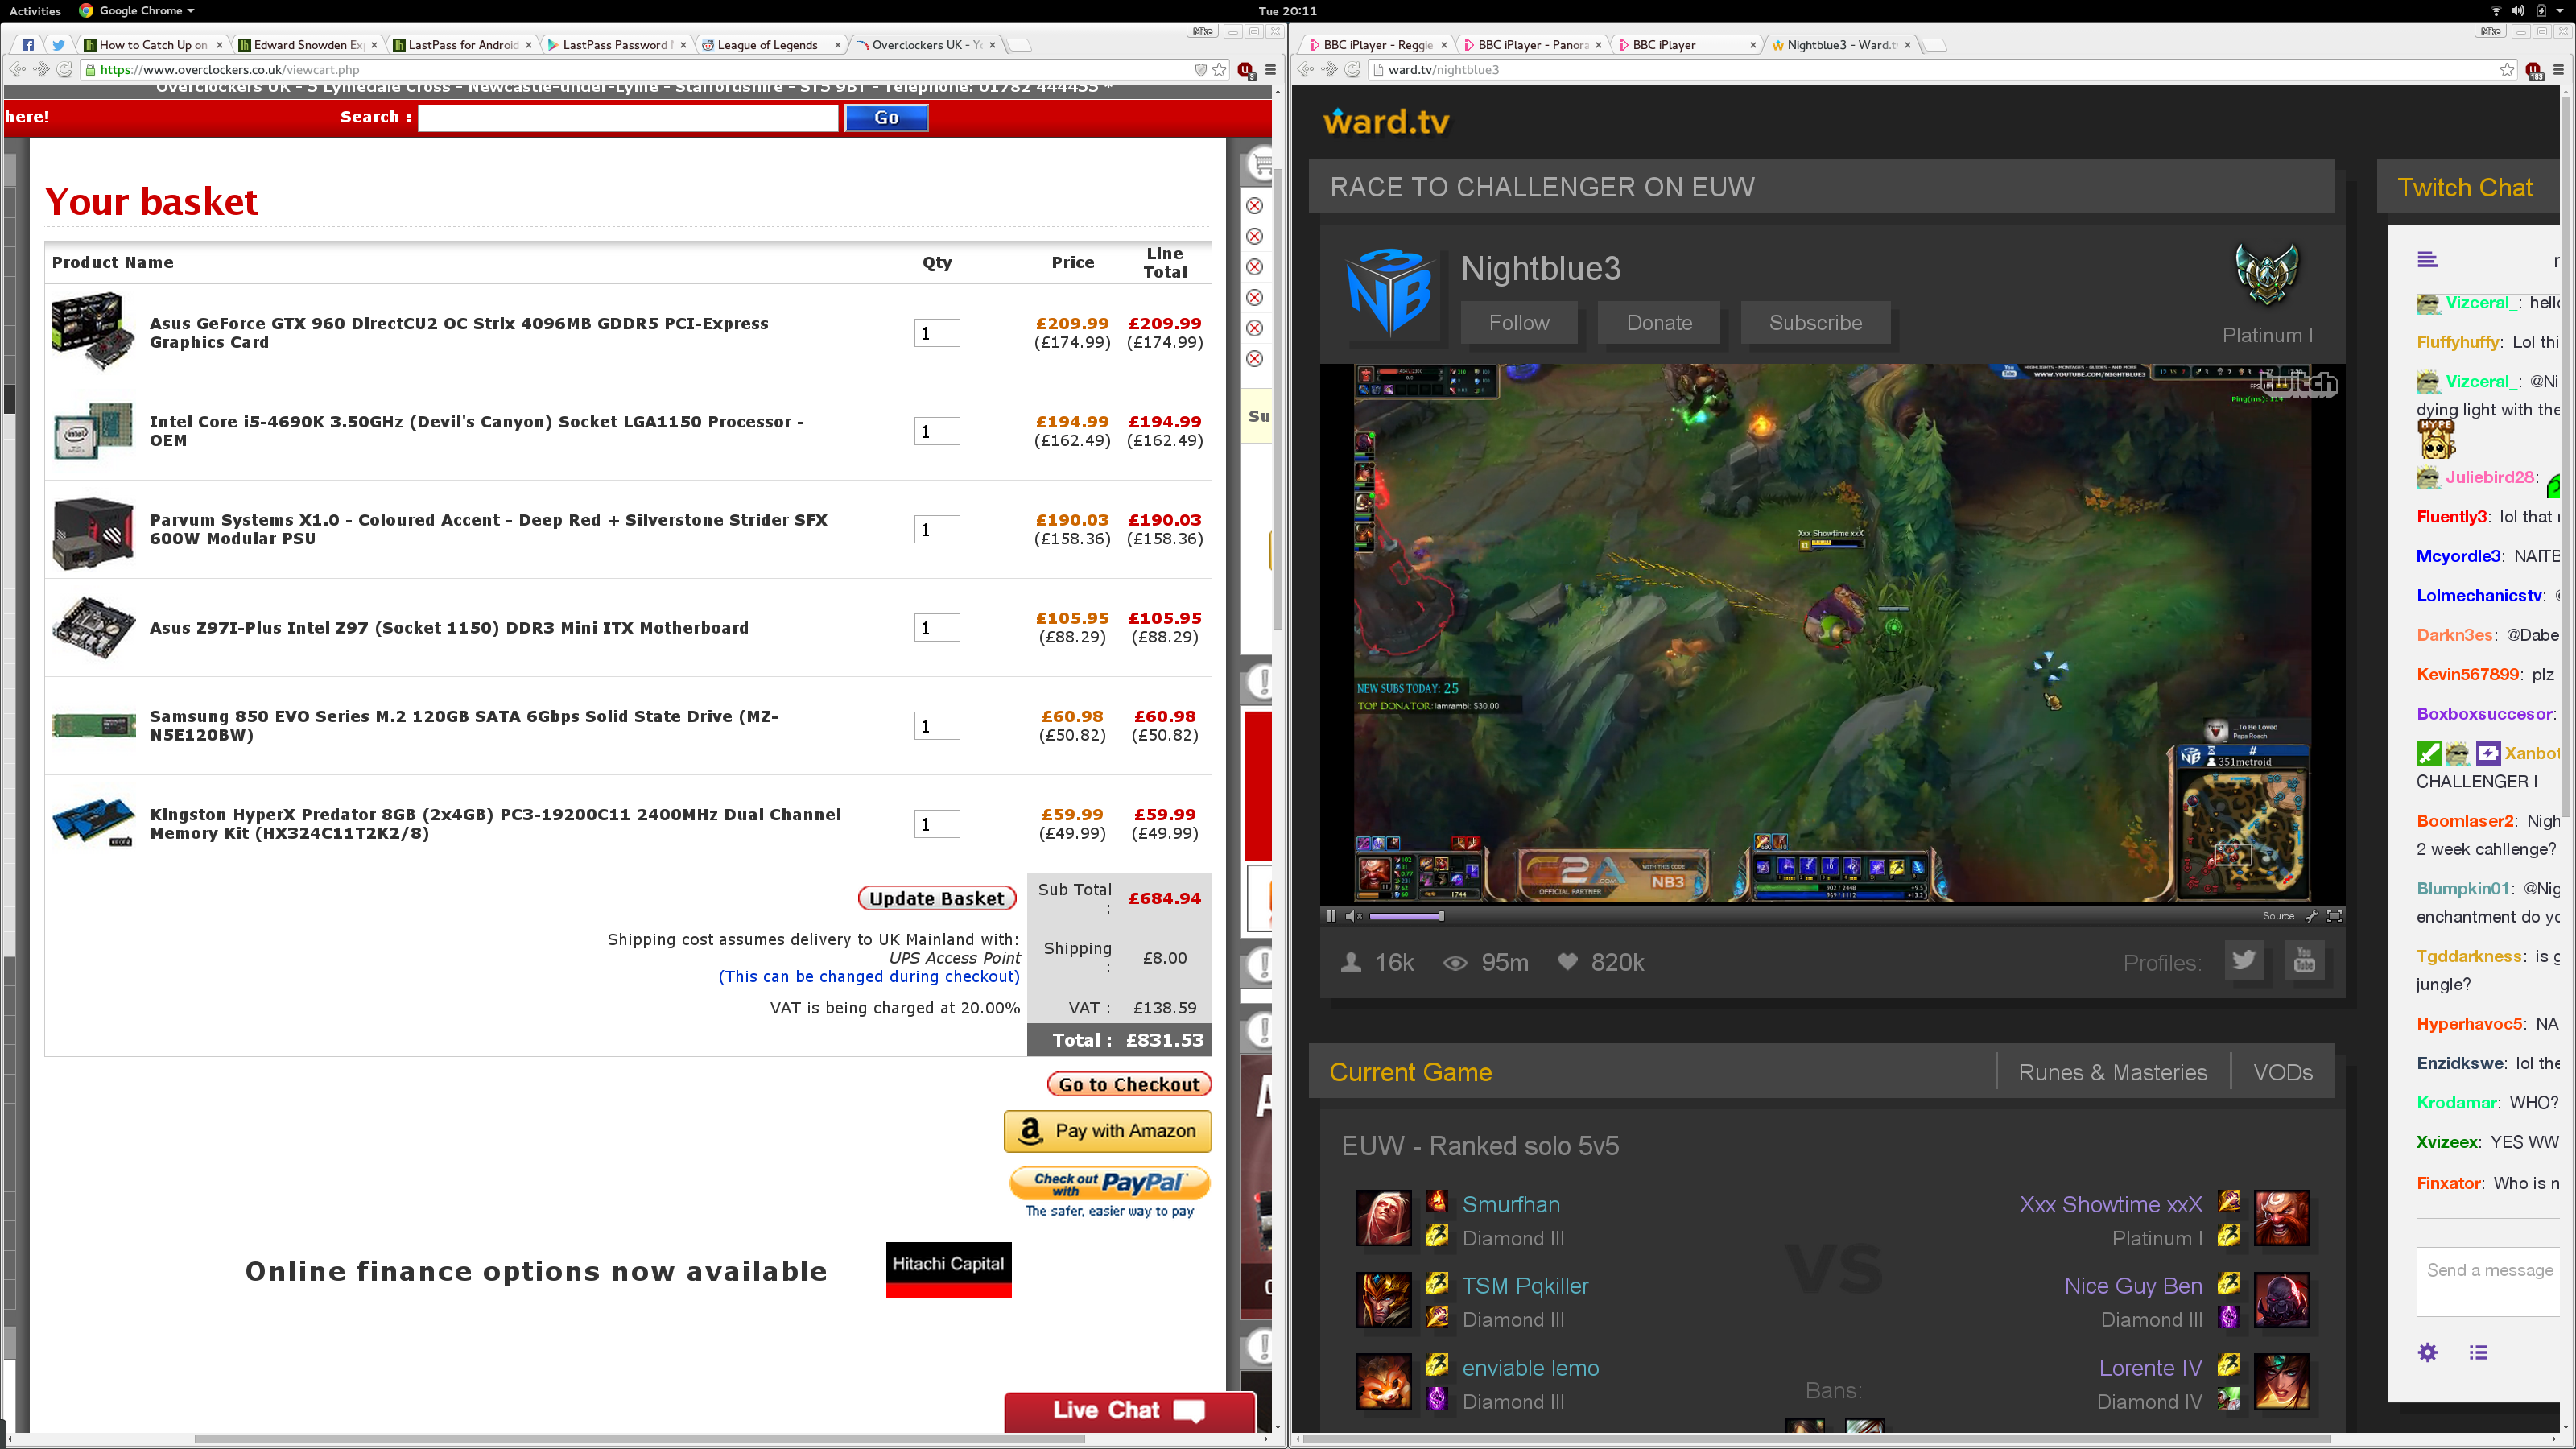Click the Follow button for Nightblue3
This screenshot has width=2576, height=1449.
[x=1518, y=322]
